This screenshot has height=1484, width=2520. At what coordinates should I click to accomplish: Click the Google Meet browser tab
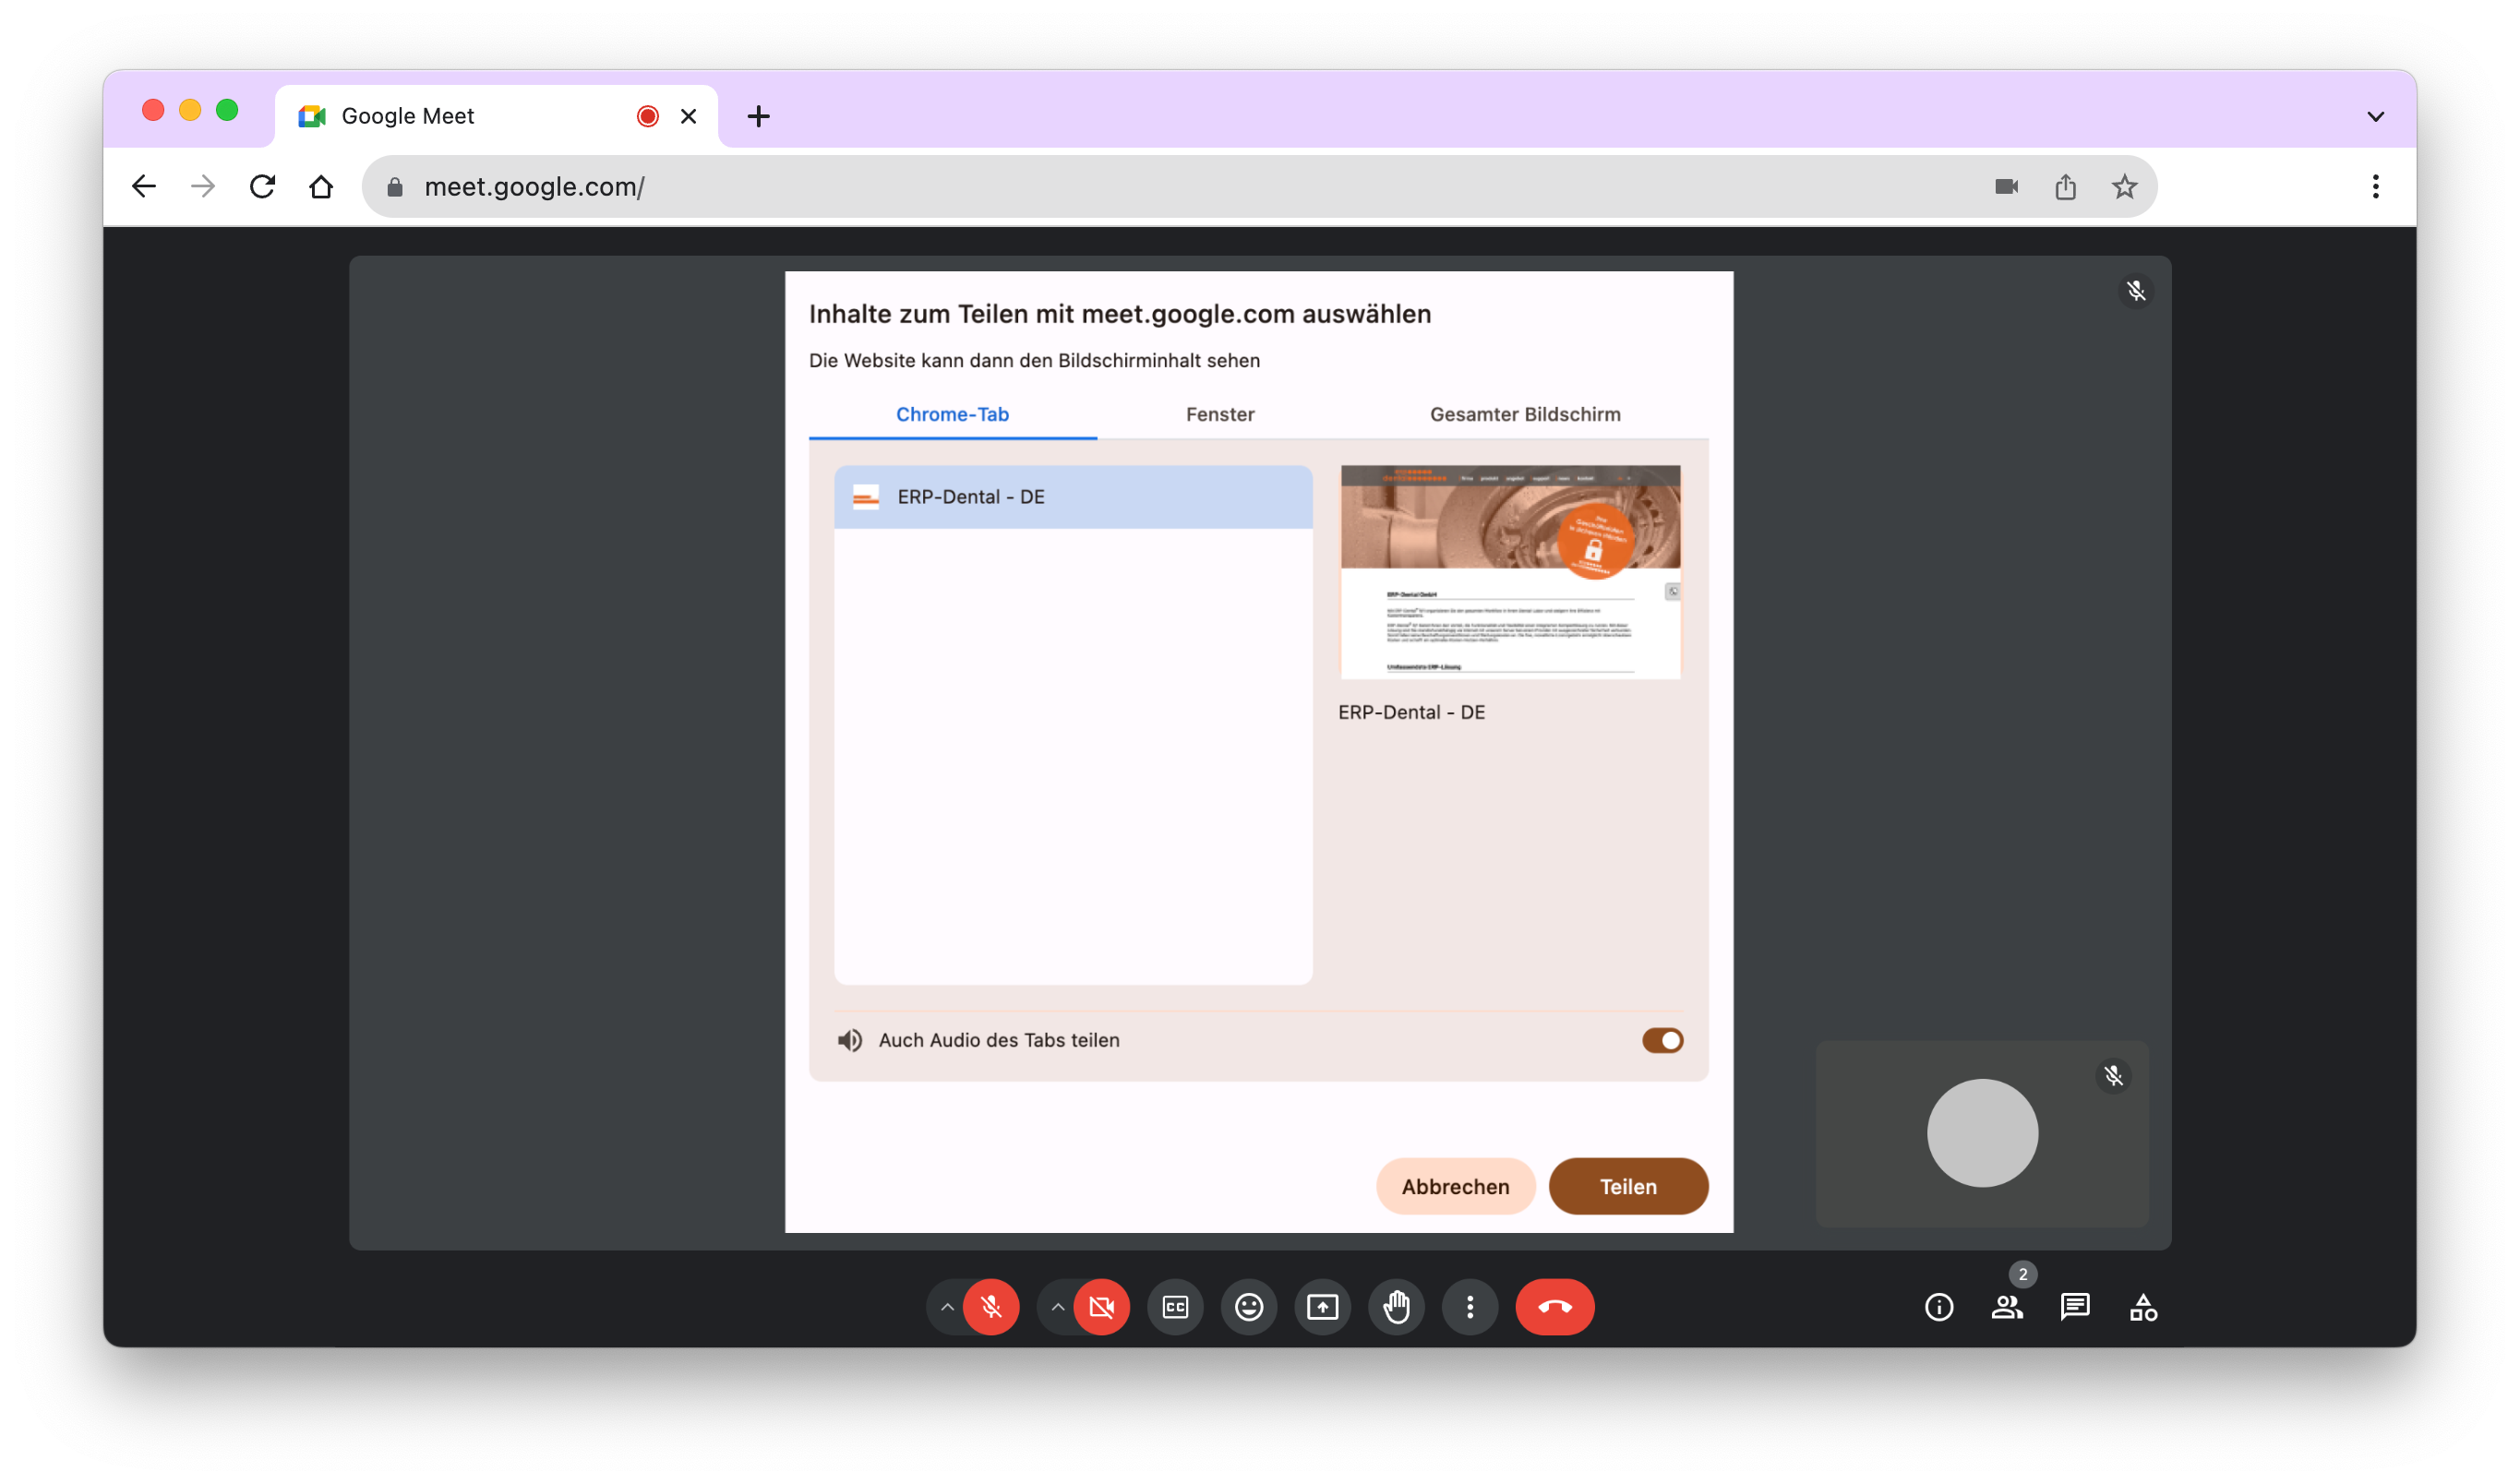(x=496, y=116)
